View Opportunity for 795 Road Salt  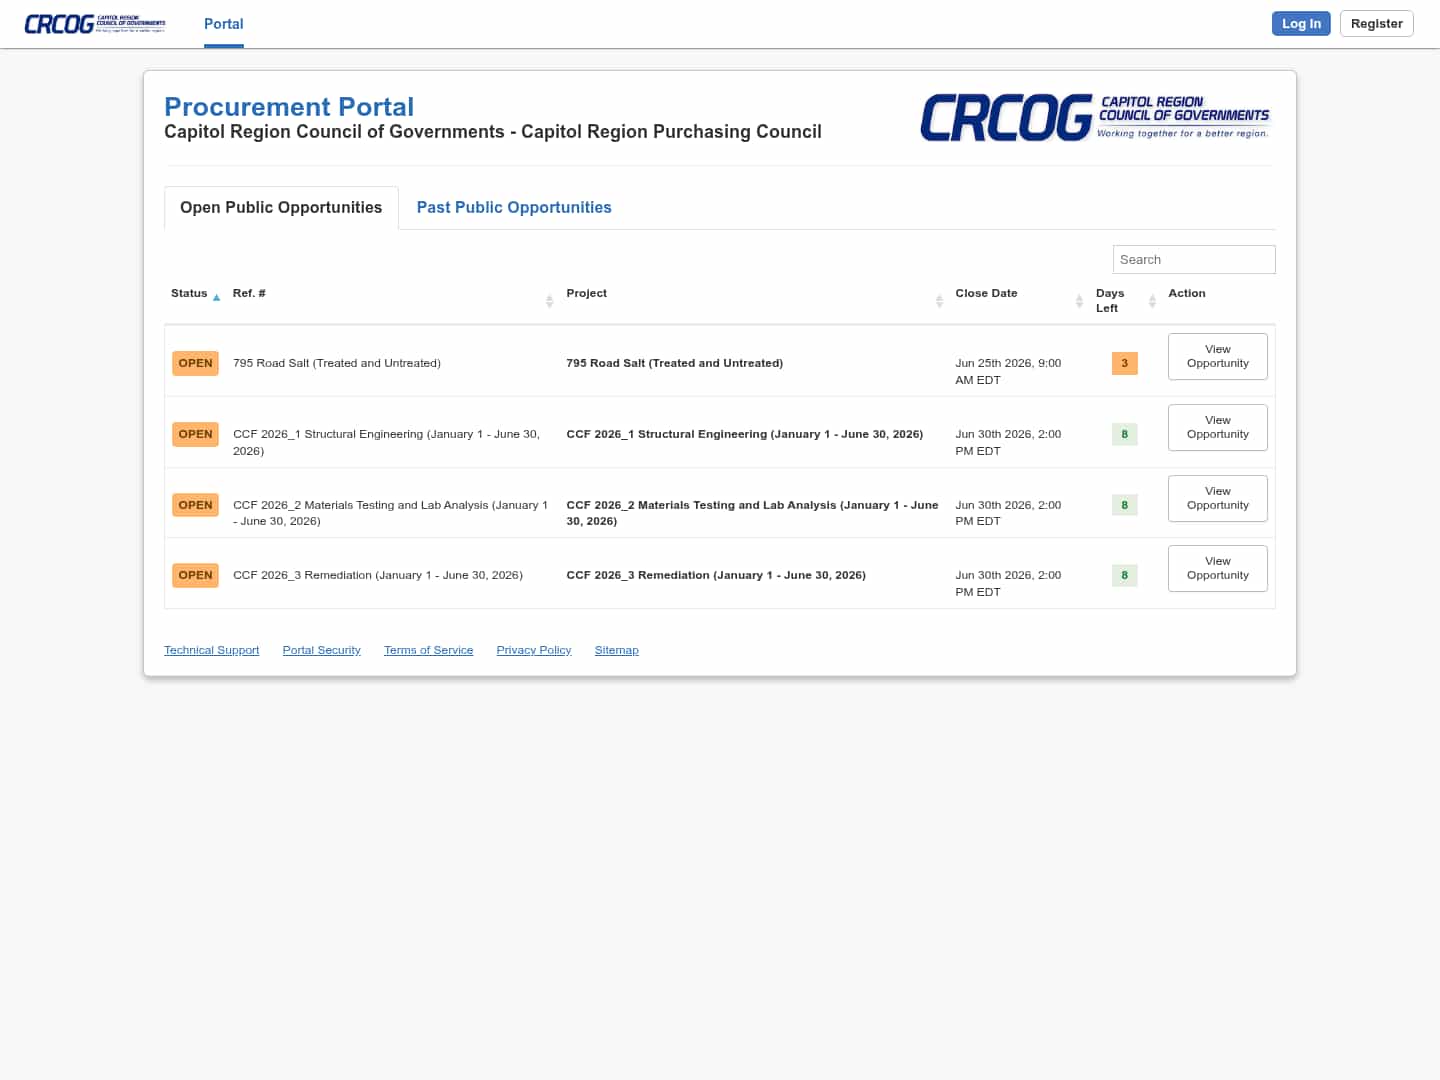pyautogui.click(x=1217, y=356)
